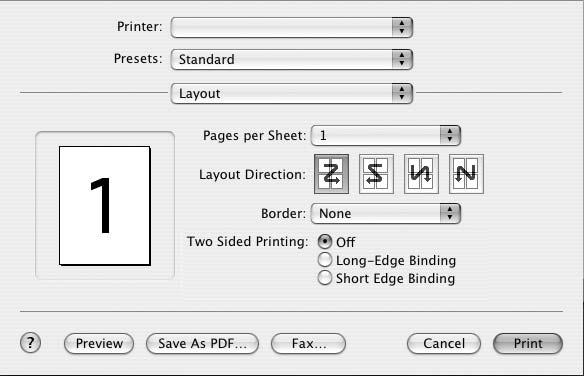The width and height of the screenshot is (584, 376).
Task: Turn two sided printing Off
Action: (x=325, y=242)
